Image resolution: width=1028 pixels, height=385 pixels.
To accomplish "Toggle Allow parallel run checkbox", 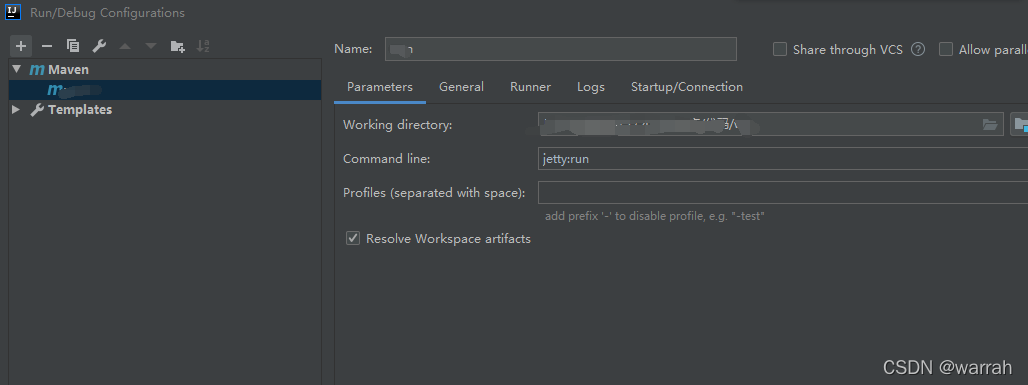I will (x=945, y=49).
